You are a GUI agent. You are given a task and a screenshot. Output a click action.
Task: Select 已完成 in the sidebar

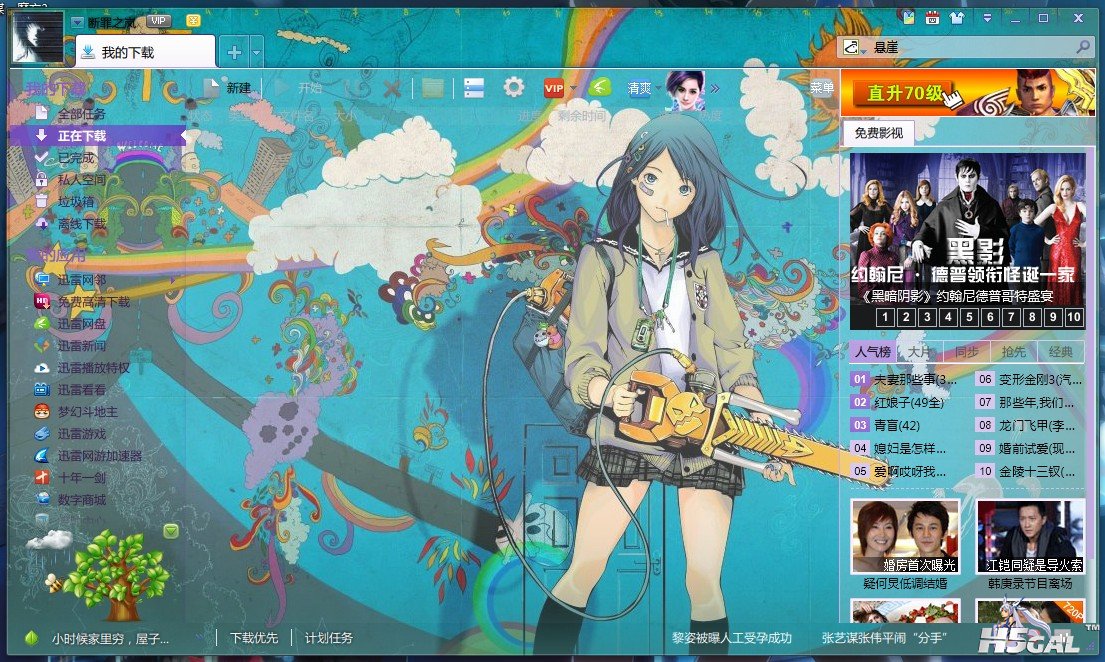(75, 157)
